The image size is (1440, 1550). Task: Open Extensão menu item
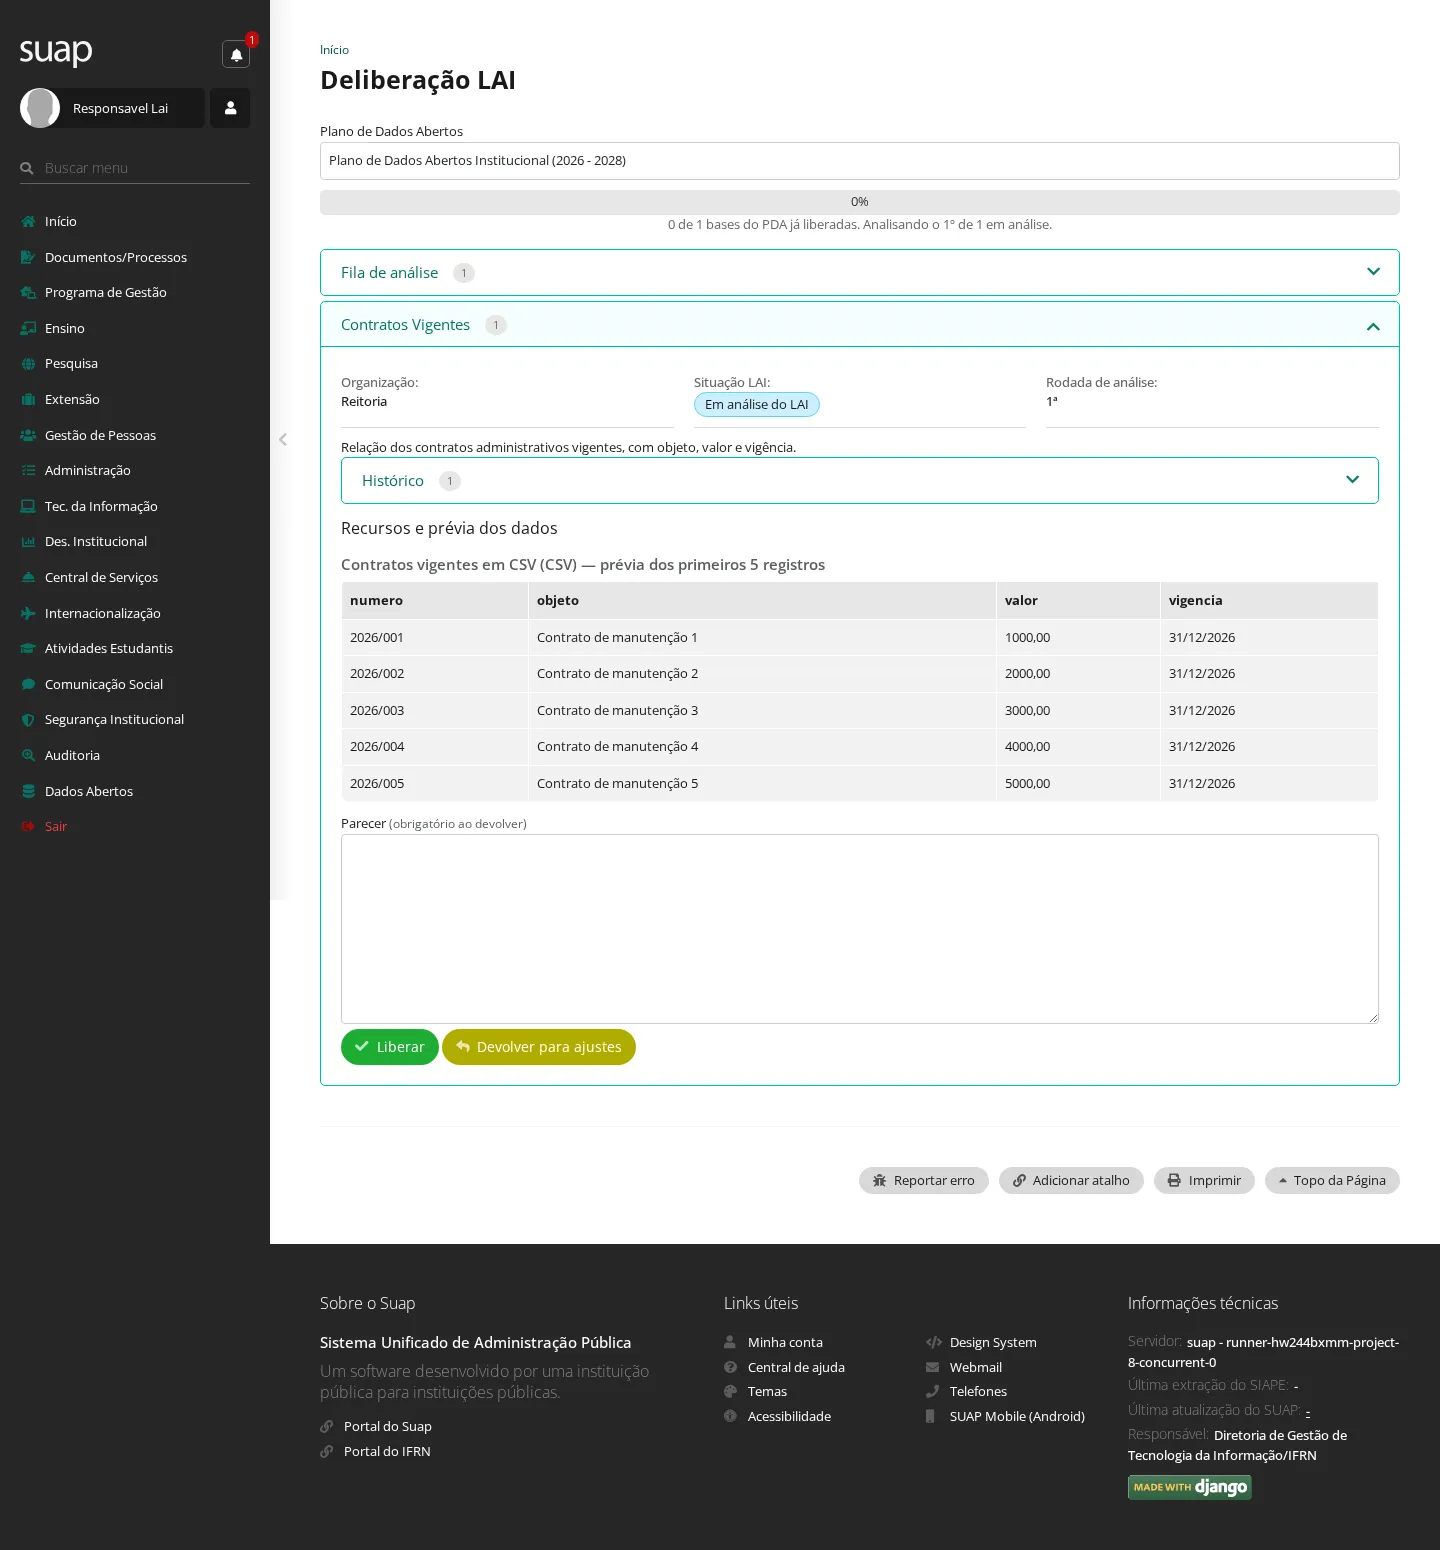pyautogui.click(x=72, y=399)
